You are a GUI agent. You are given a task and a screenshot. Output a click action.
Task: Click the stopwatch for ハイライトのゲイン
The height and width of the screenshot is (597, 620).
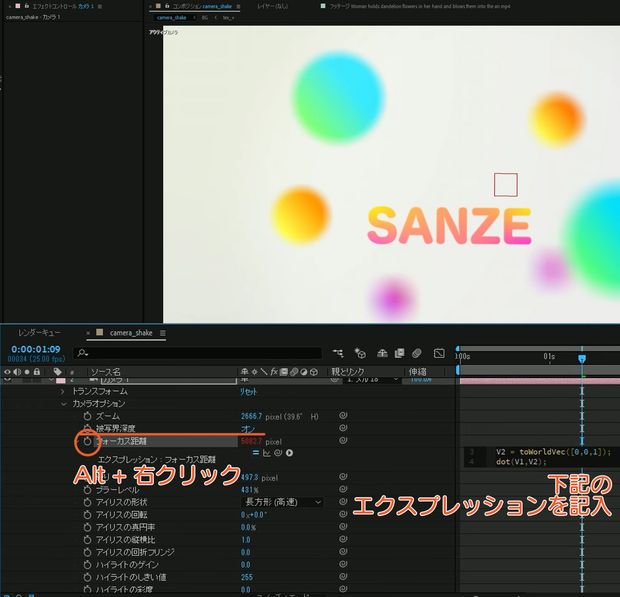coord(87,565)
